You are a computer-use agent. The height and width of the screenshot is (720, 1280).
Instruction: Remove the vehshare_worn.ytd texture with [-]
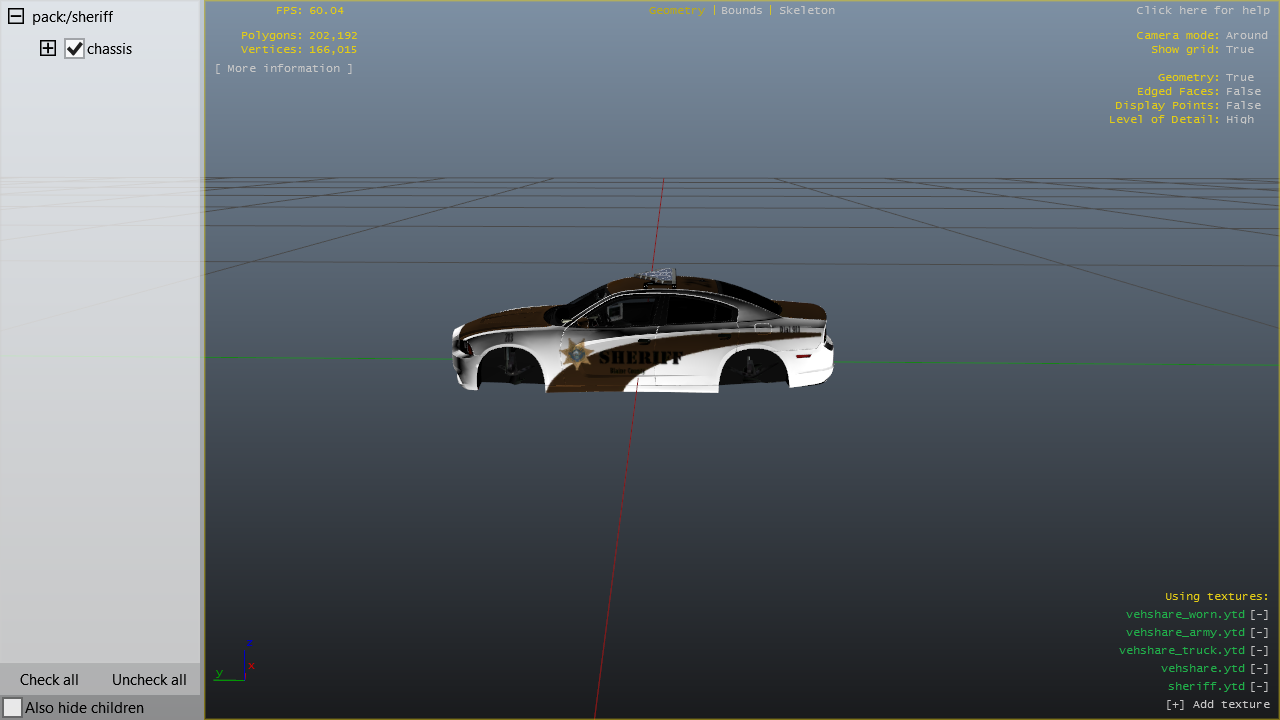(x=1259, y=615)
